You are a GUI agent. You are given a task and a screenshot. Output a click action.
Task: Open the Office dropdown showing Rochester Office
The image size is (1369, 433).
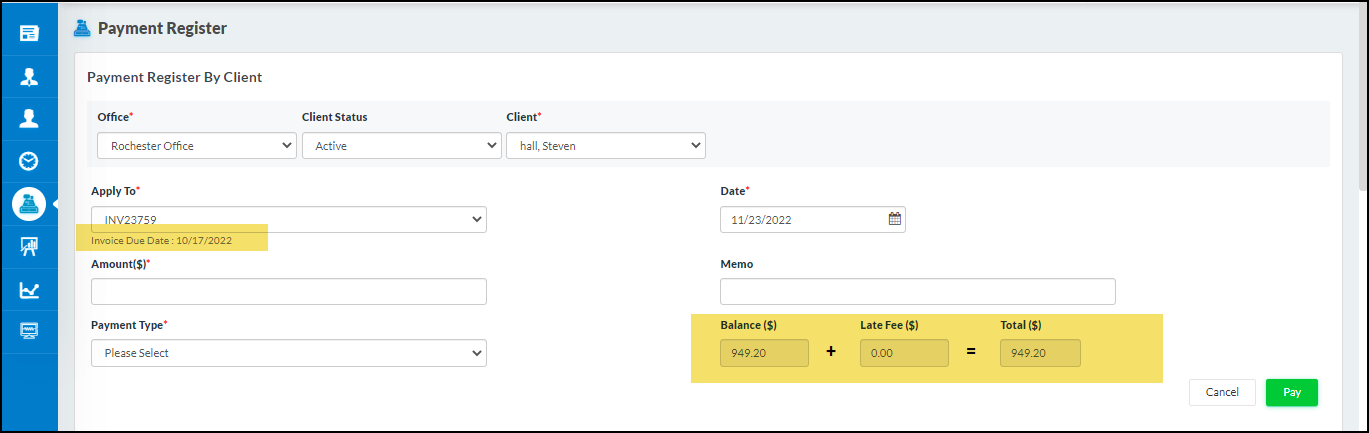point(197,146)
